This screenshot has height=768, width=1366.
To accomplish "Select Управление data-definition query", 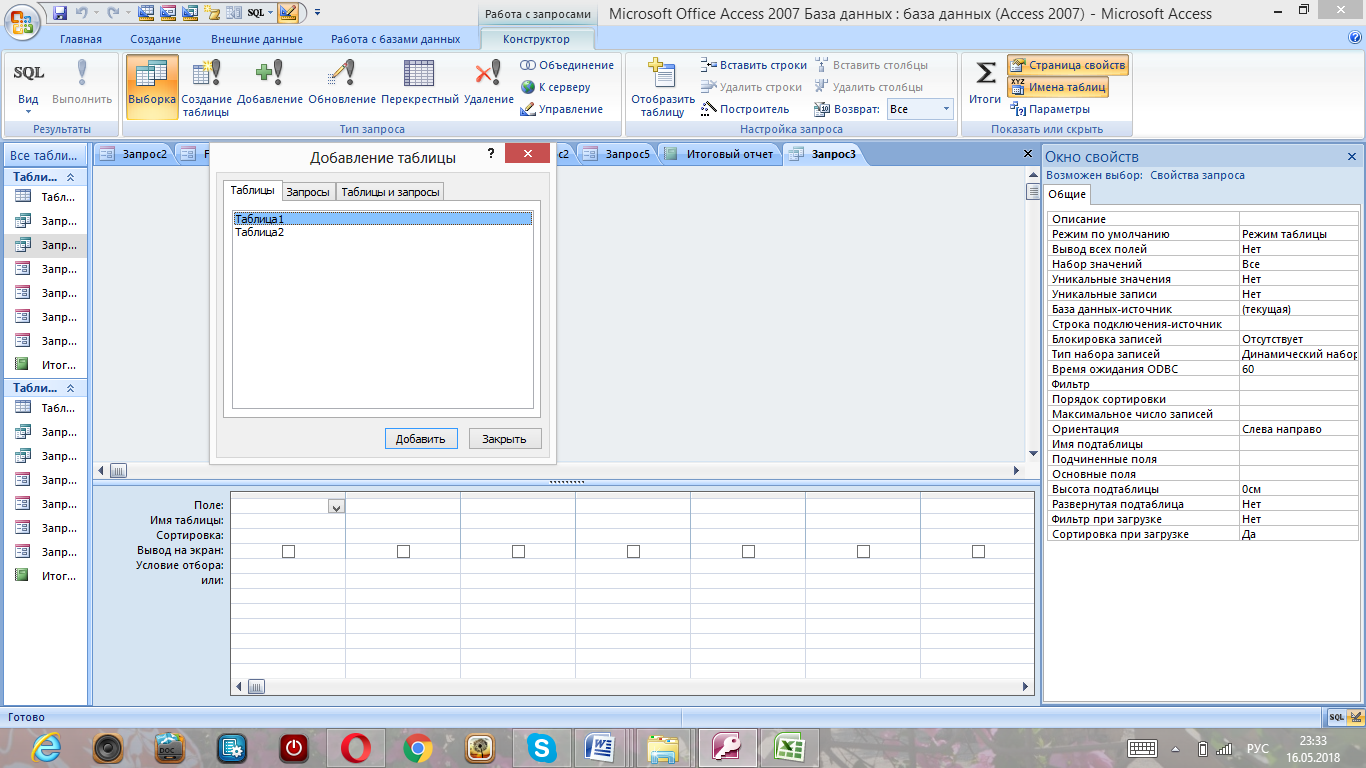I will [x=561, y=109].
